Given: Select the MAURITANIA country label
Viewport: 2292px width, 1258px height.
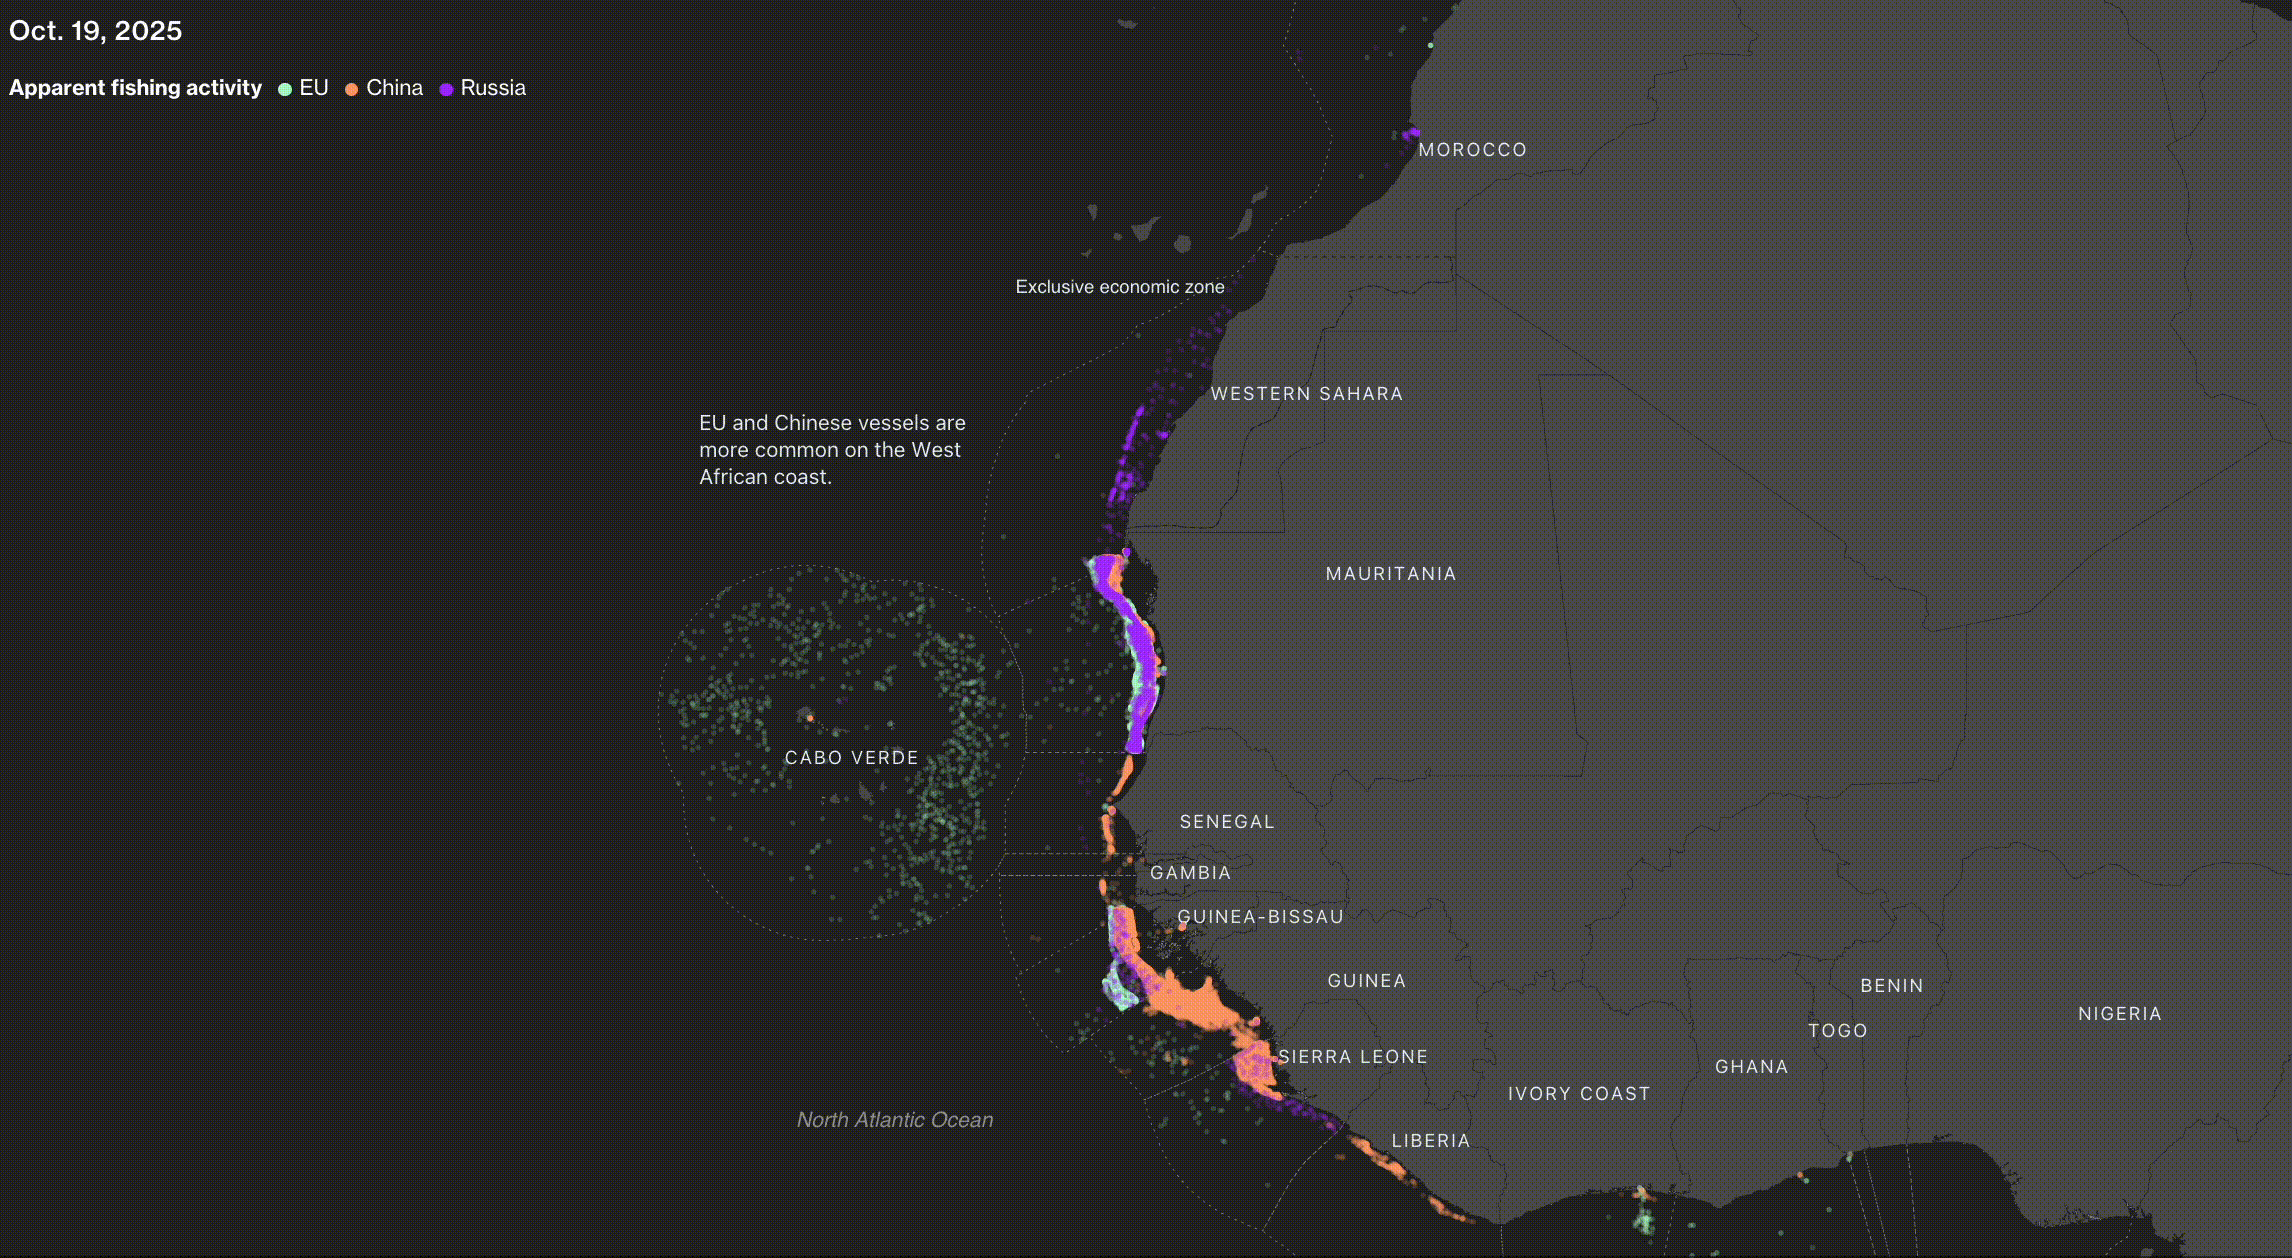Looking at the screenshot, I should pyautogui.click(x=1391, y=573).
